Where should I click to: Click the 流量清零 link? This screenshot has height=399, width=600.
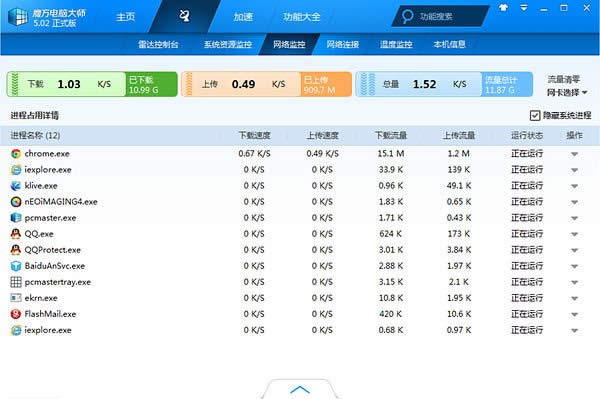click(564, 79)
